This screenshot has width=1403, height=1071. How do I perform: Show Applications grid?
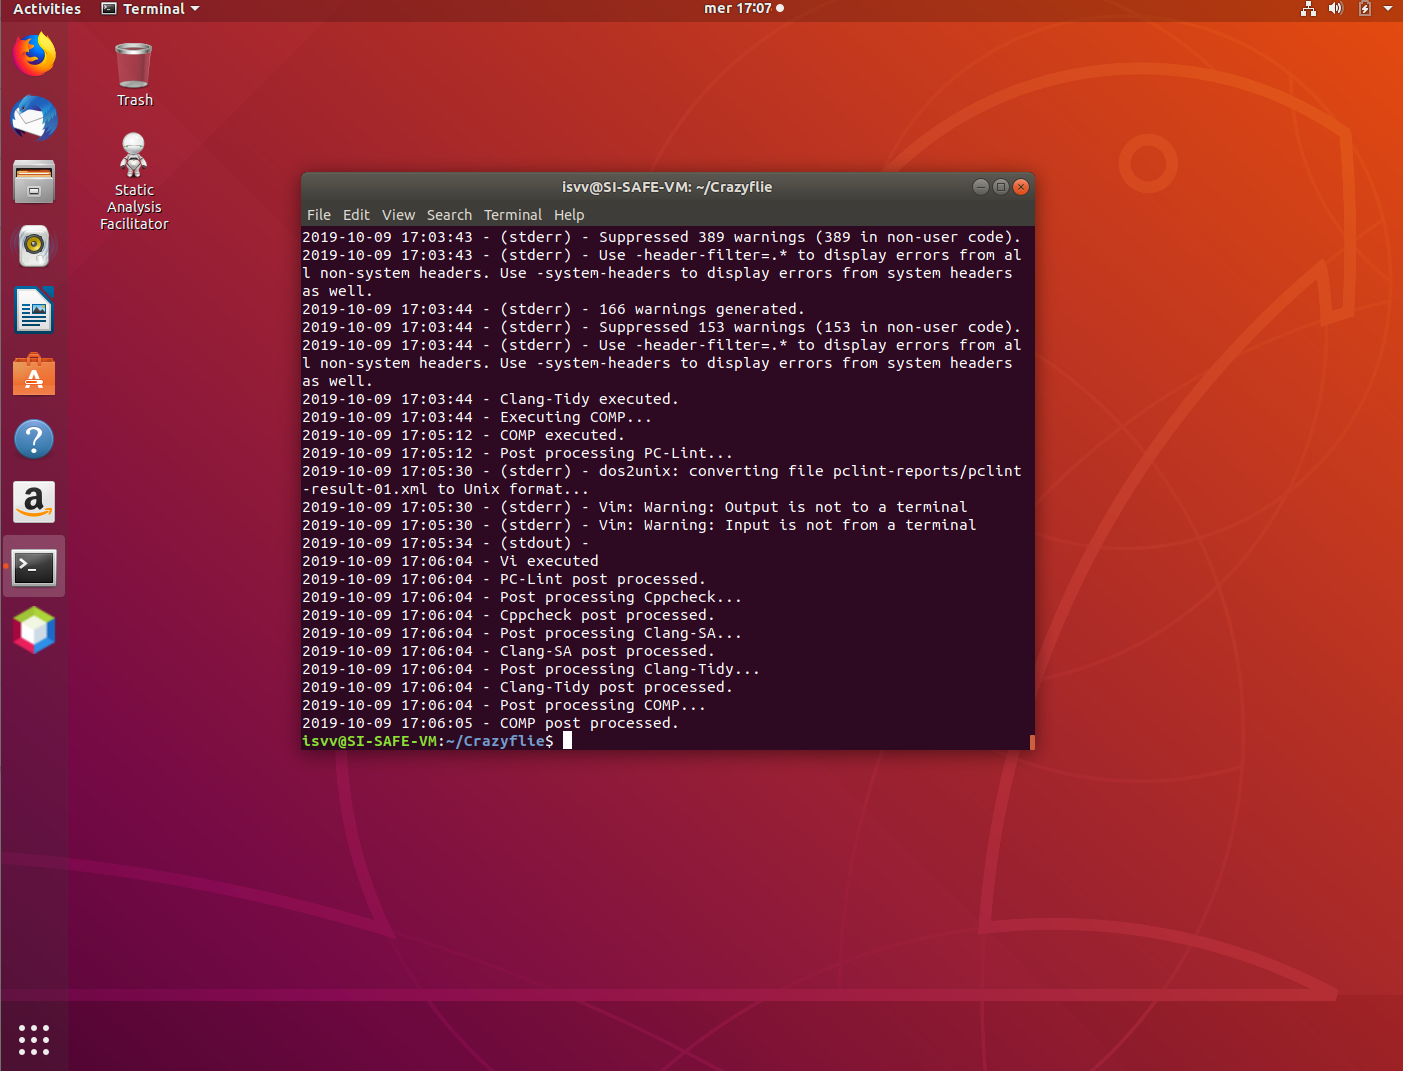pos(34,1039)
